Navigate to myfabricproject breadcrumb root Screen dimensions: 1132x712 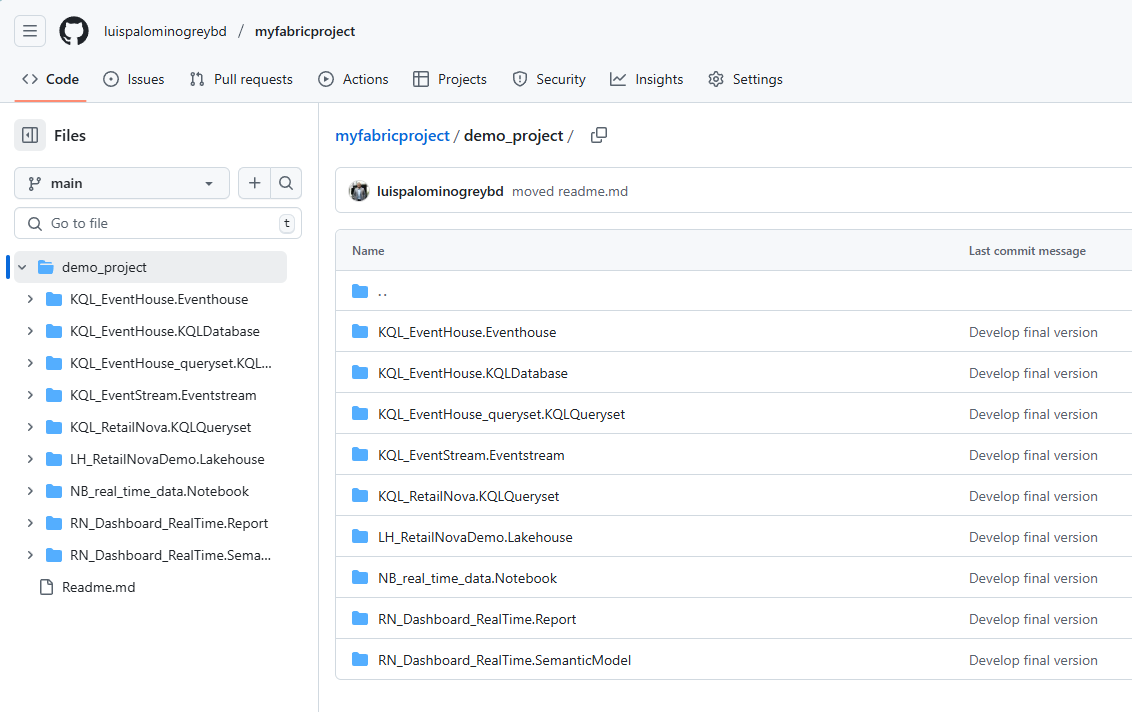(x=392, y=136)
